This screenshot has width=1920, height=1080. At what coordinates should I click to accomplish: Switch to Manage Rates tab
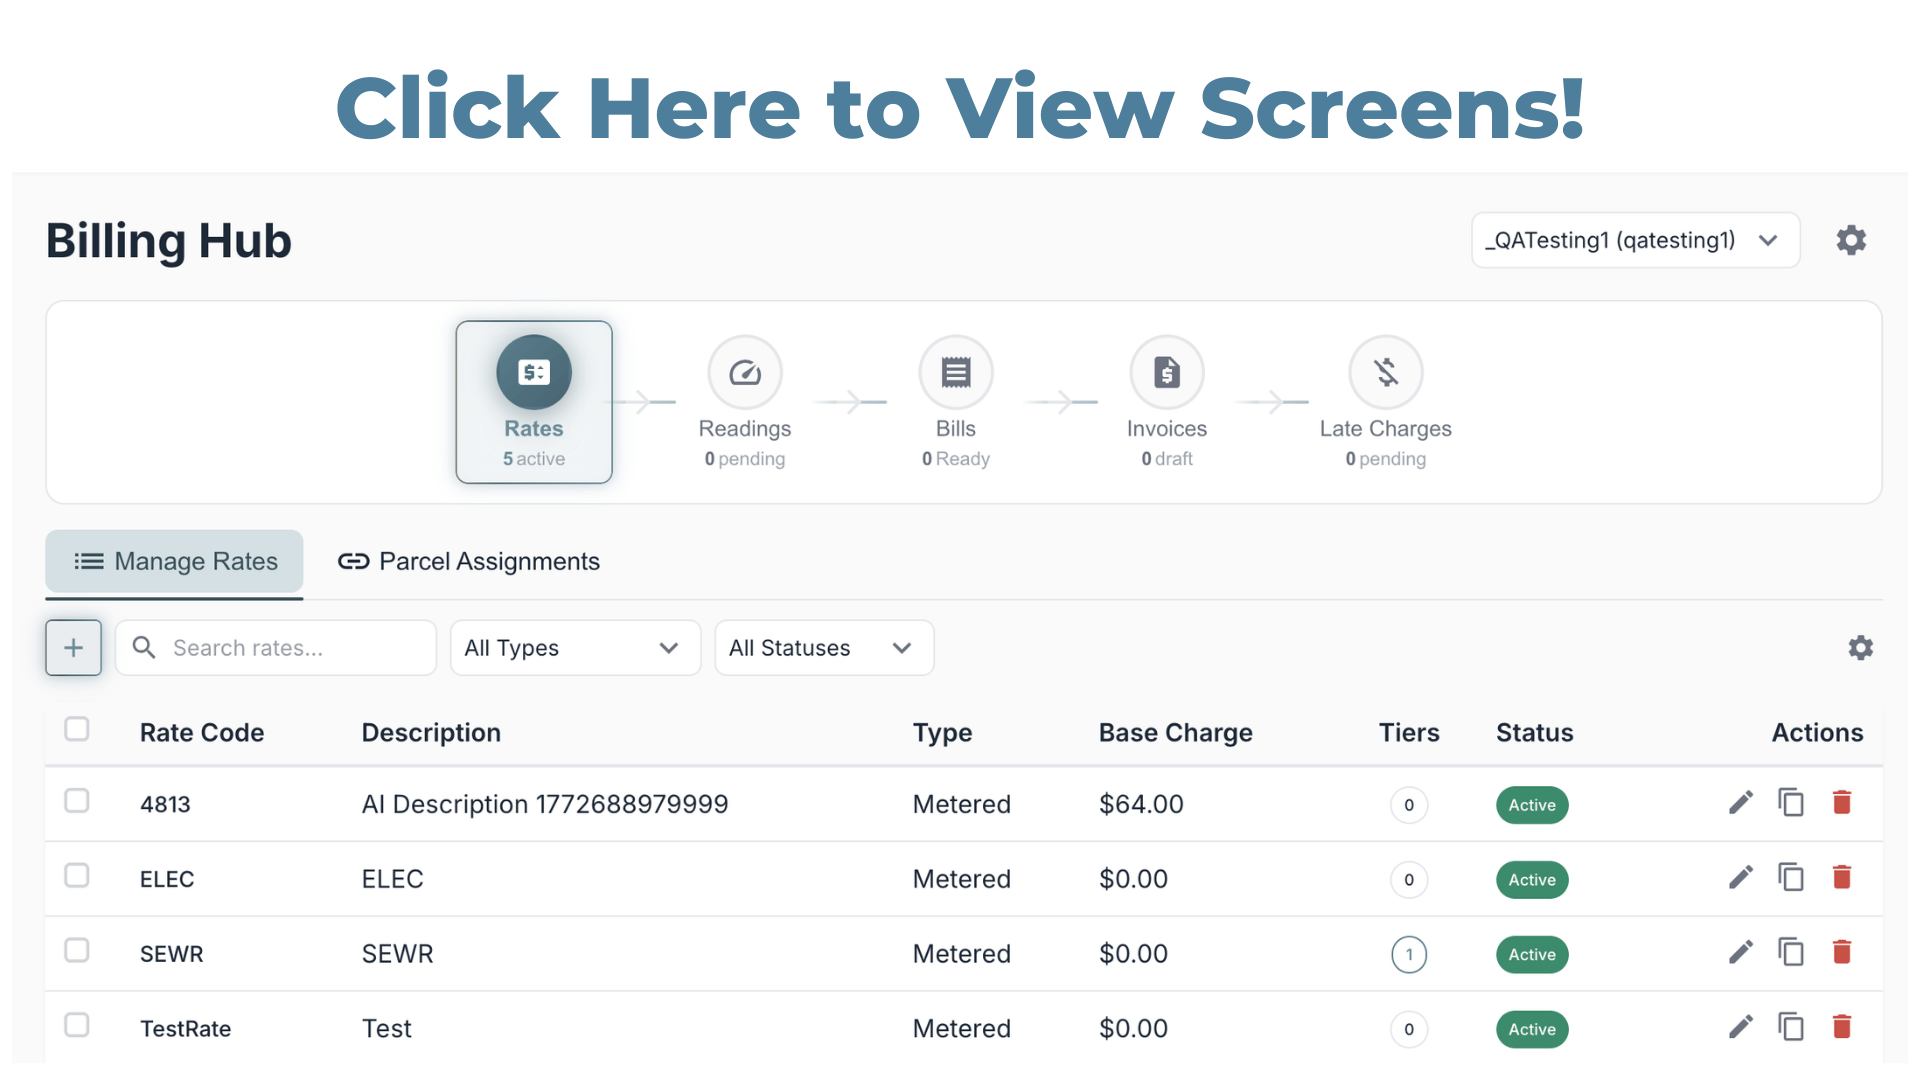pyautogui.click(x=174, y=562)
